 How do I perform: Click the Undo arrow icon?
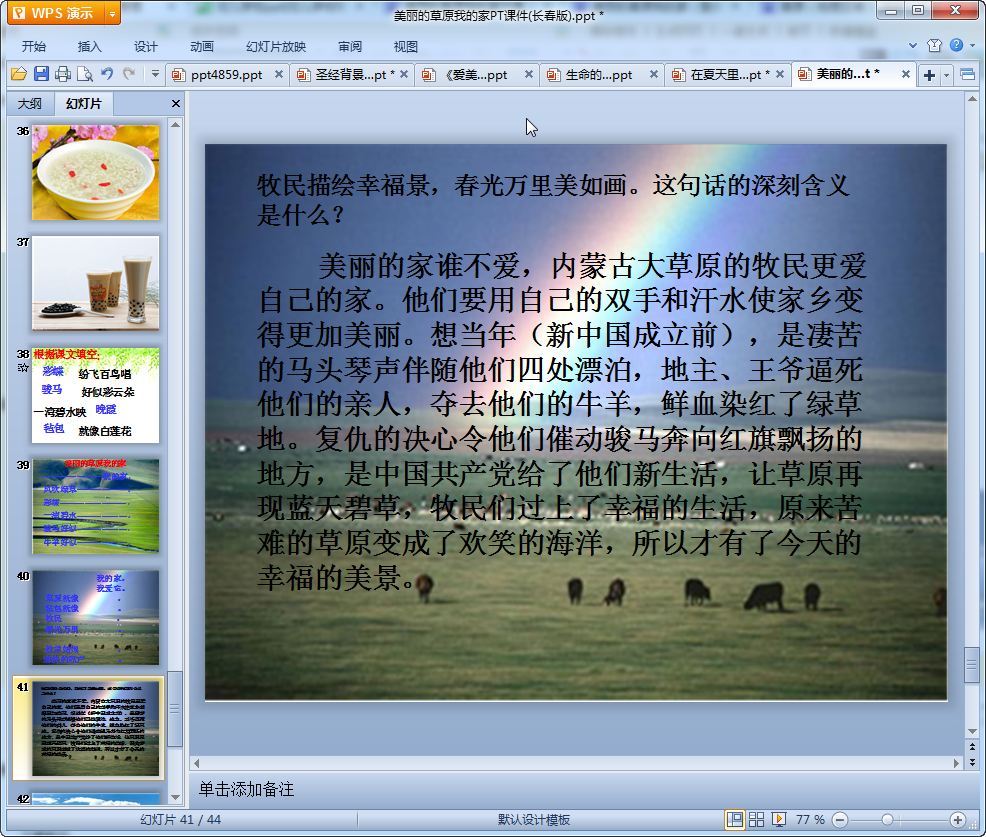pyautogui.click(x=107, y=74)
